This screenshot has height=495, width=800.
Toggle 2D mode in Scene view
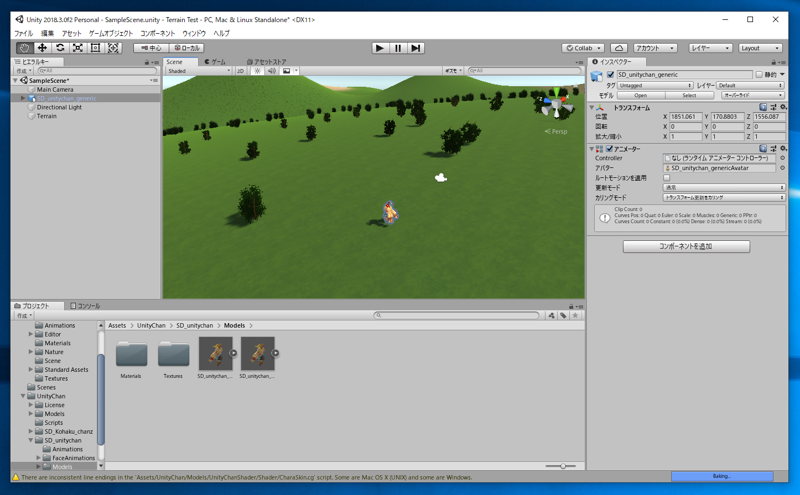(240, 71)
